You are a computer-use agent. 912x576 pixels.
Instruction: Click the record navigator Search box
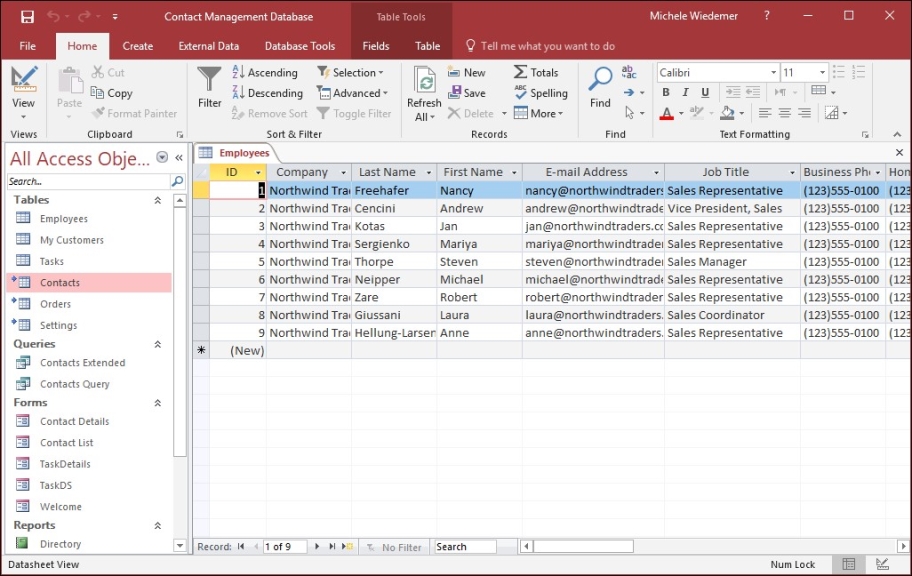tap(465, 547)
